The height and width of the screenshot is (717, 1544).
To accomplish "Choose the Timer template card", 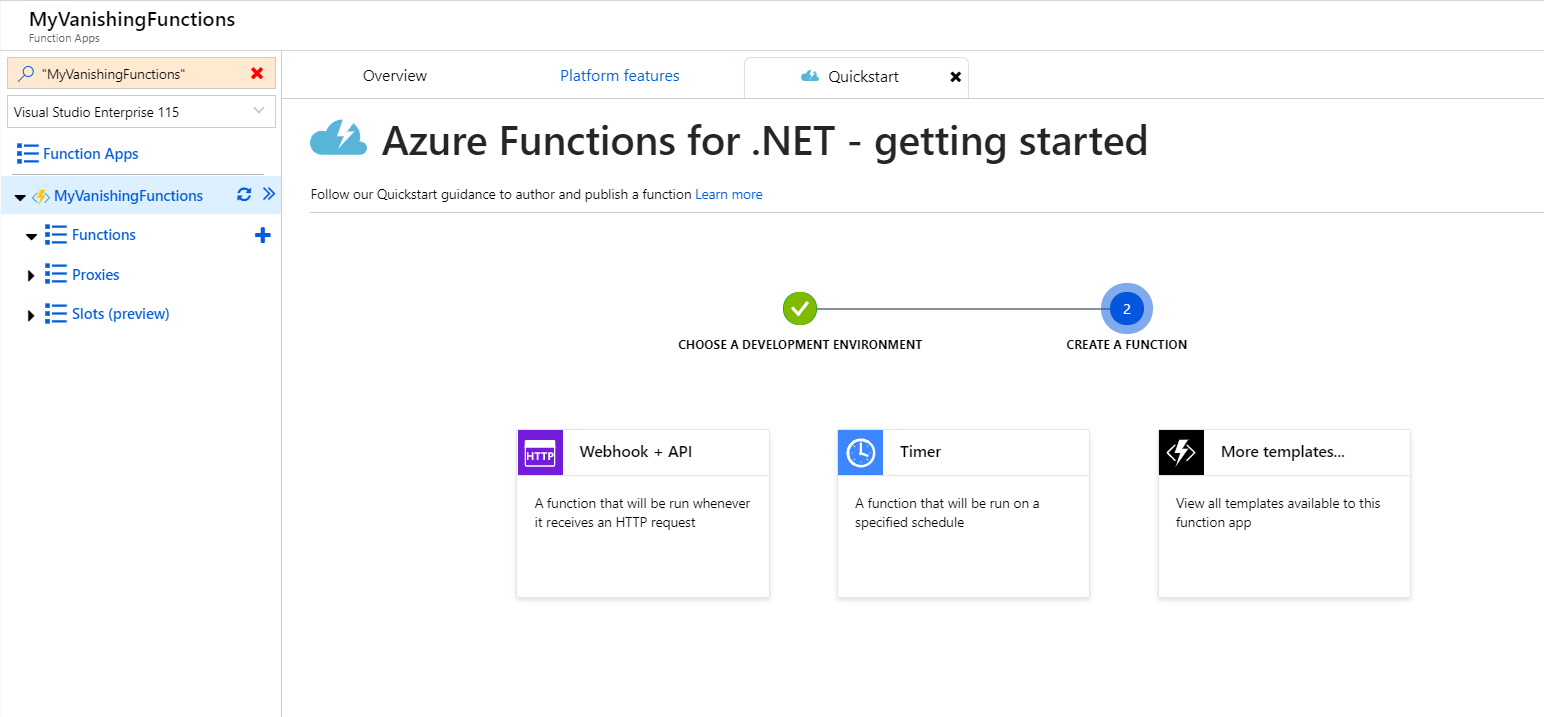I will pyautogui.click(x=963, y=514).
